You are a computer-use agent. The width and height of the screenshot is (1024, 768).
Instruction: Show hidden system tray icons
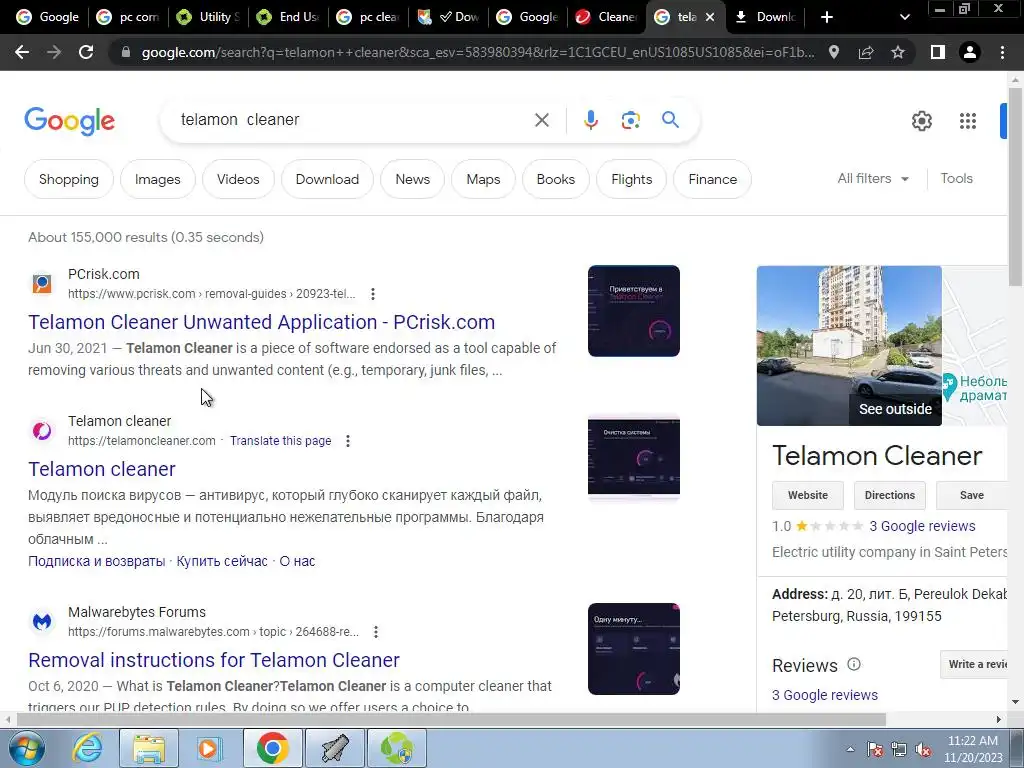pos(850,750)
